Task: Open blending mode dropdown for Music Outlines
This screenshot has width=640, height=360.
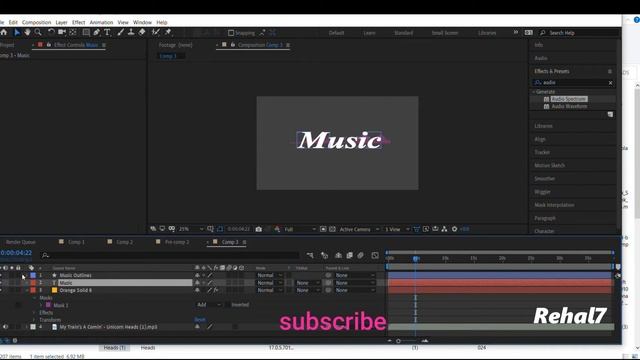Action: point(269,276)
